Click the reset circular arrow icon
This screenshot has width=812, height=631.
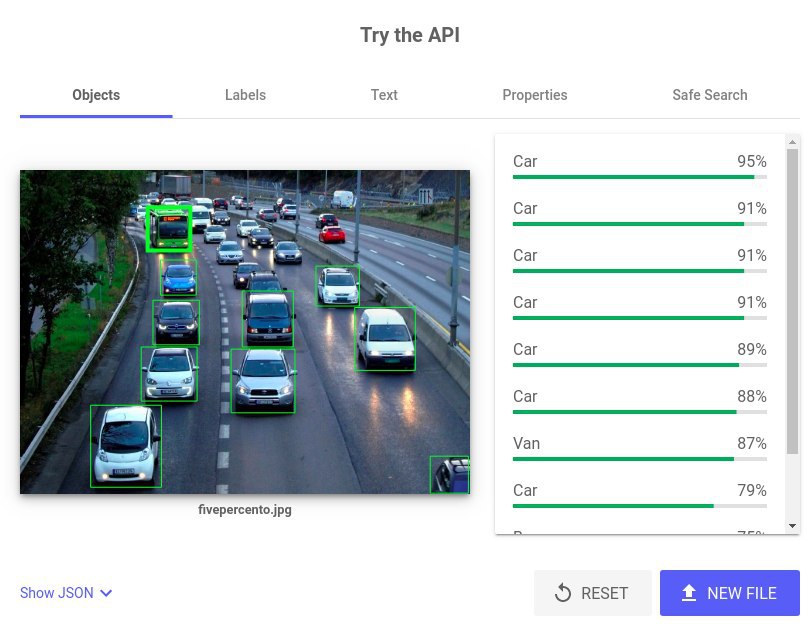tap(562, 593)
